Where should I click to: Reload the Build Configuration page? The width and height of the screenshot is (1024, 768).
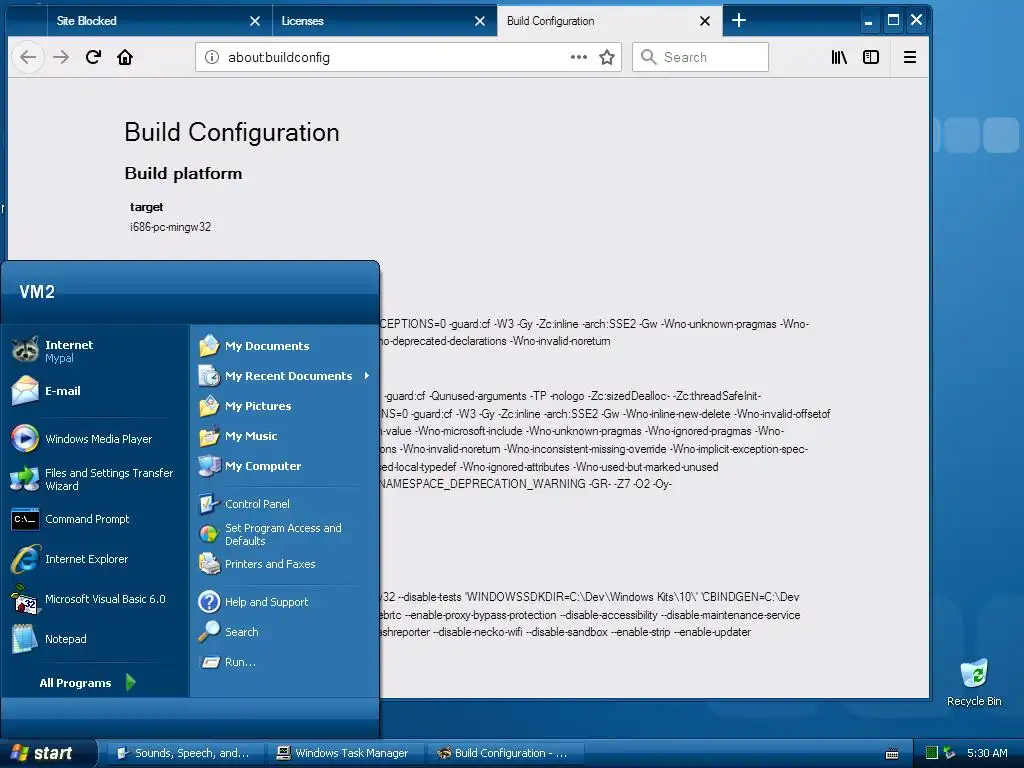click(93, 57)
